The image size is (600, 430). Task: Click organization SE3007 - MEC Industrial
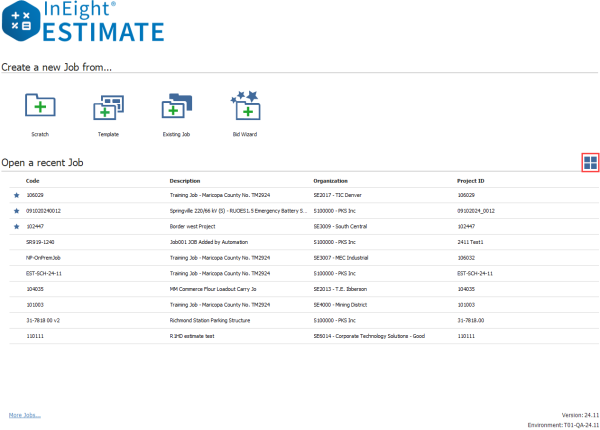point(341,258)
